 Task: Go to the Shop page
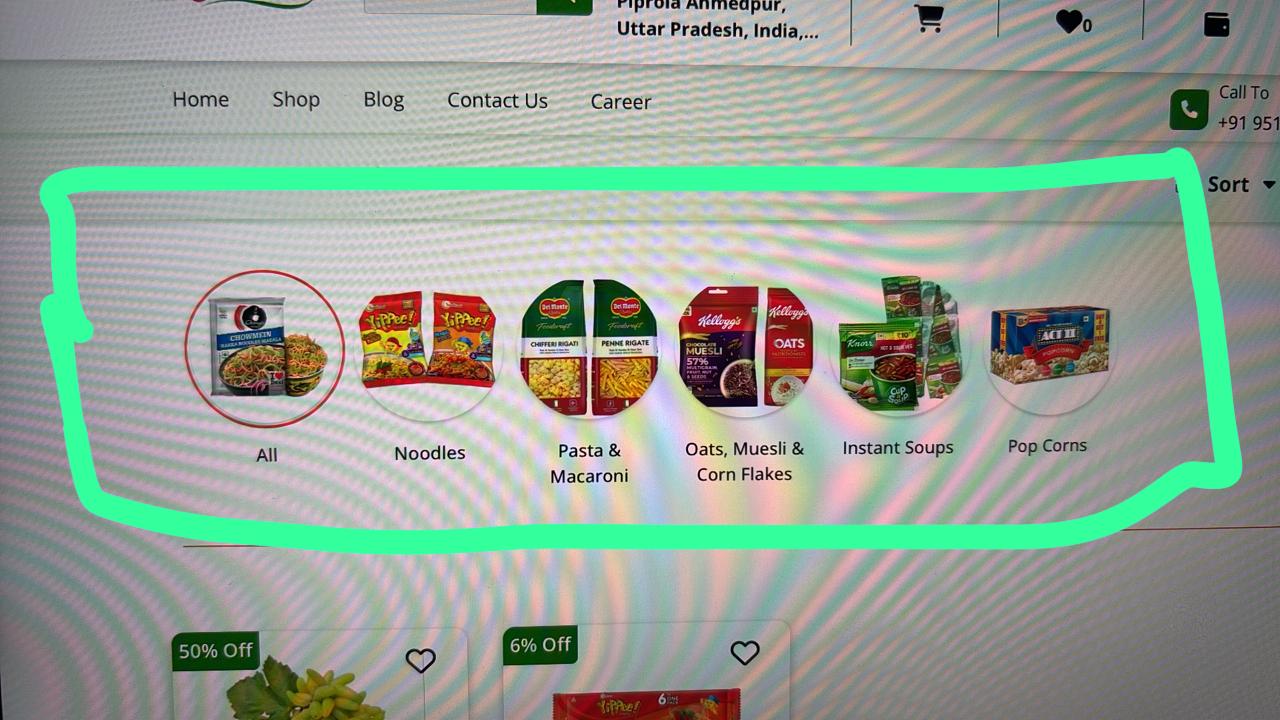point(296,99)
